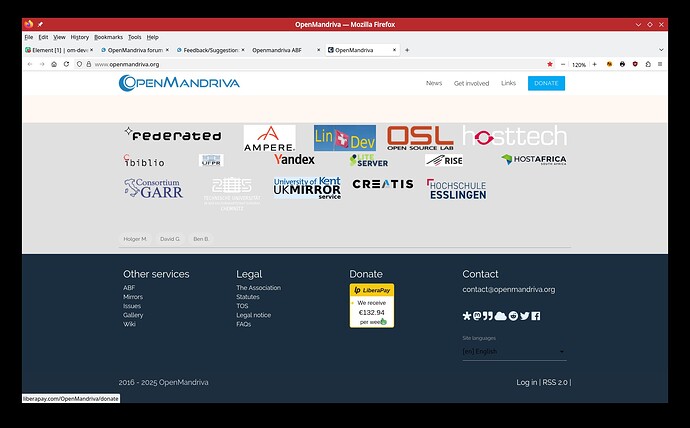
Task: Open the Mirrors footer link
Action: coord(133,297)
